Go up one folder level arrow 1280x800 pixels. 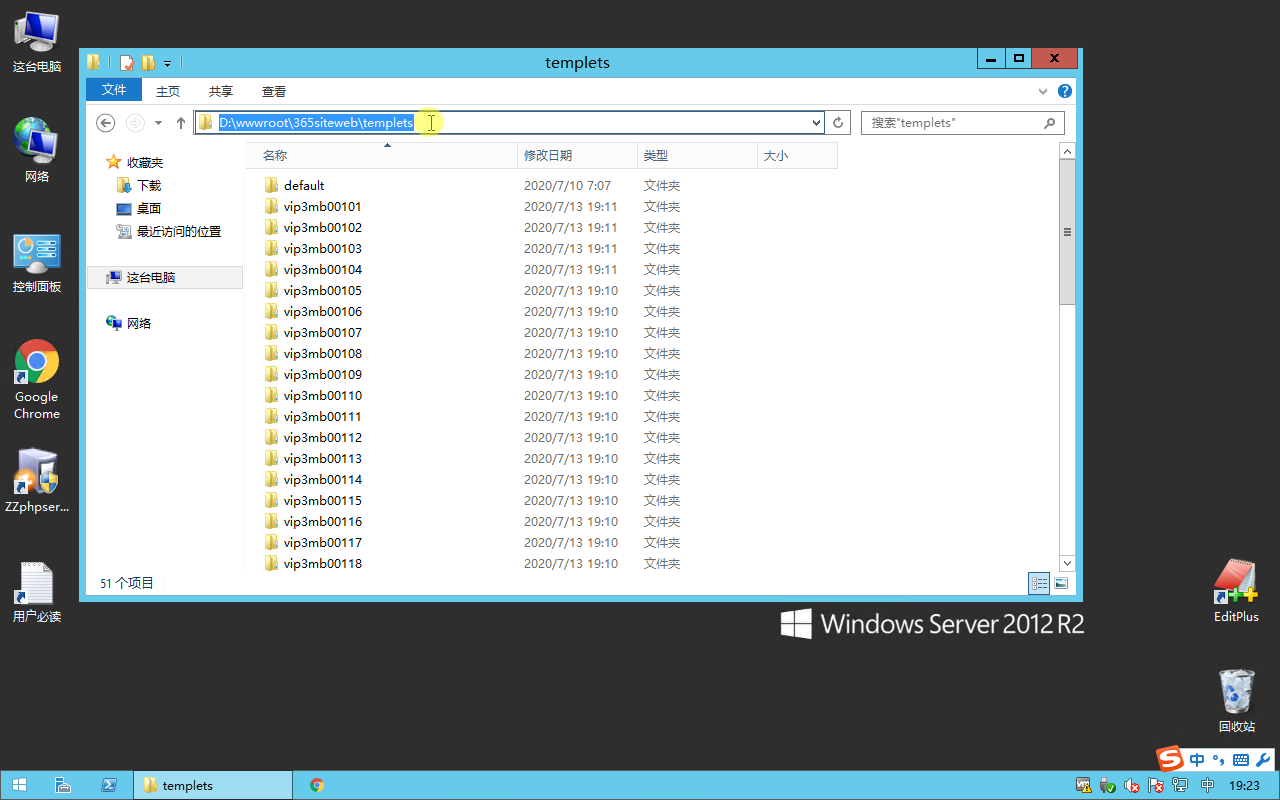[181, 122]
